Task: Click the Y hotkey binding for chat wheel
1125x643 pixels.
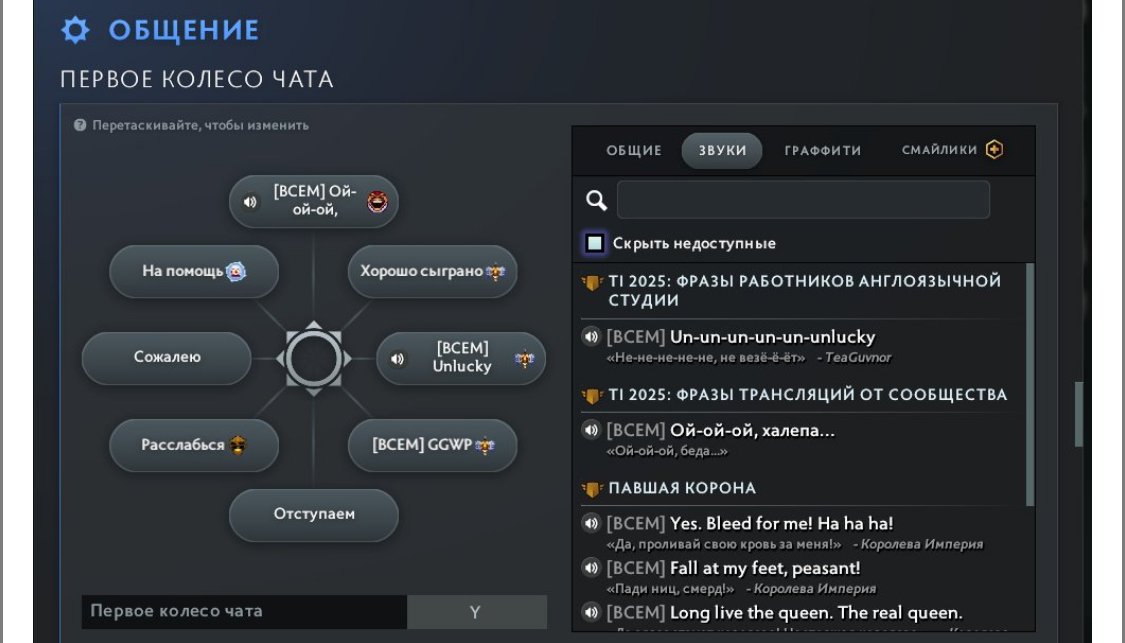Action: pos(476,612)
